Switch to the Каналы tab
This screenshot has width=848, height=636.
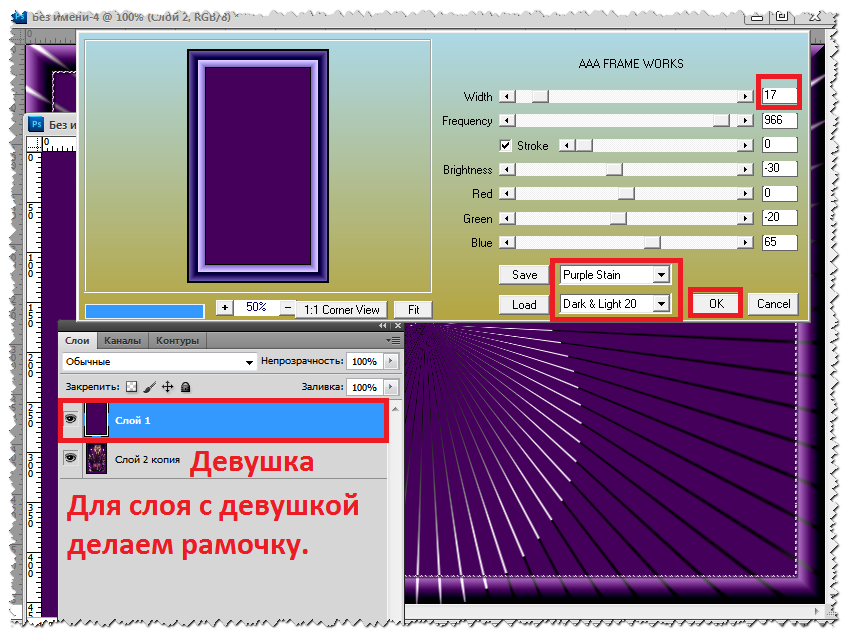122,341
